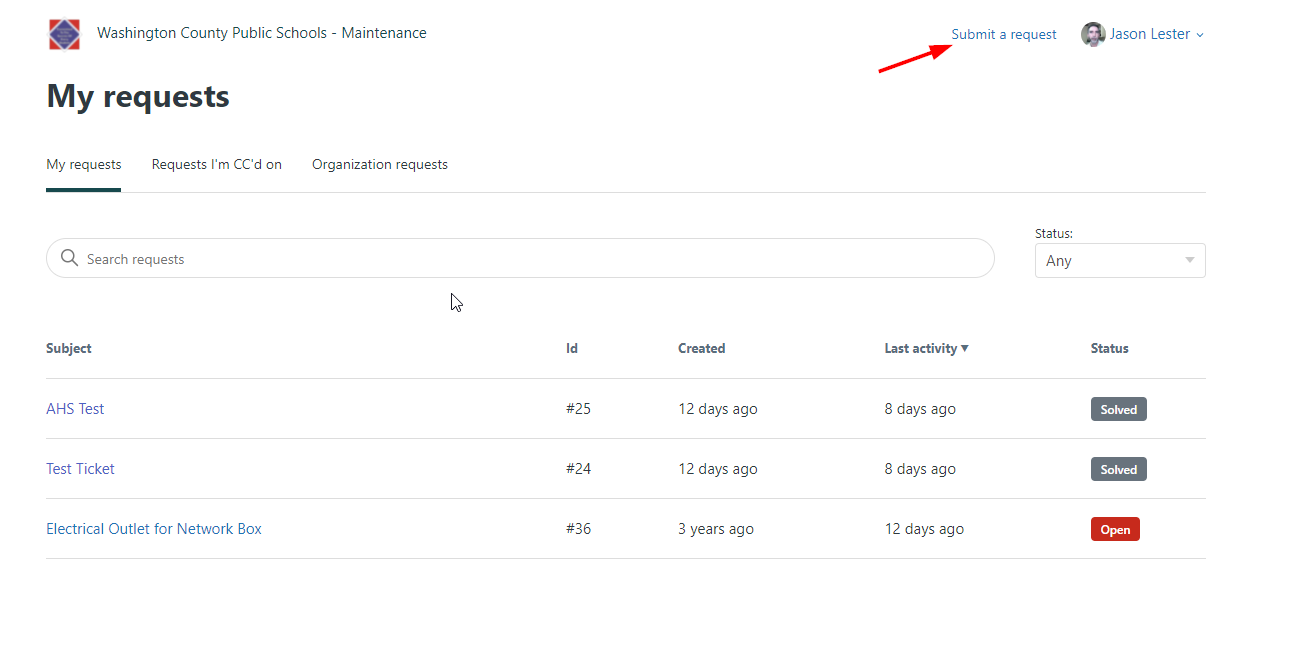The width and height of the screenshot is (1292, 657).
Task: Click the Status column header
Action: (x=1110, y=348)
